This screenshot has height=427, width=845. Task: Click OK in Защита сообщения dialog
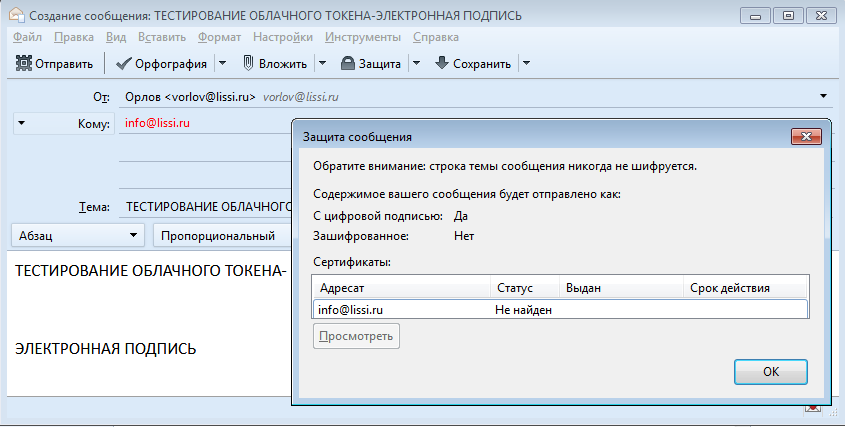[771, 371]
